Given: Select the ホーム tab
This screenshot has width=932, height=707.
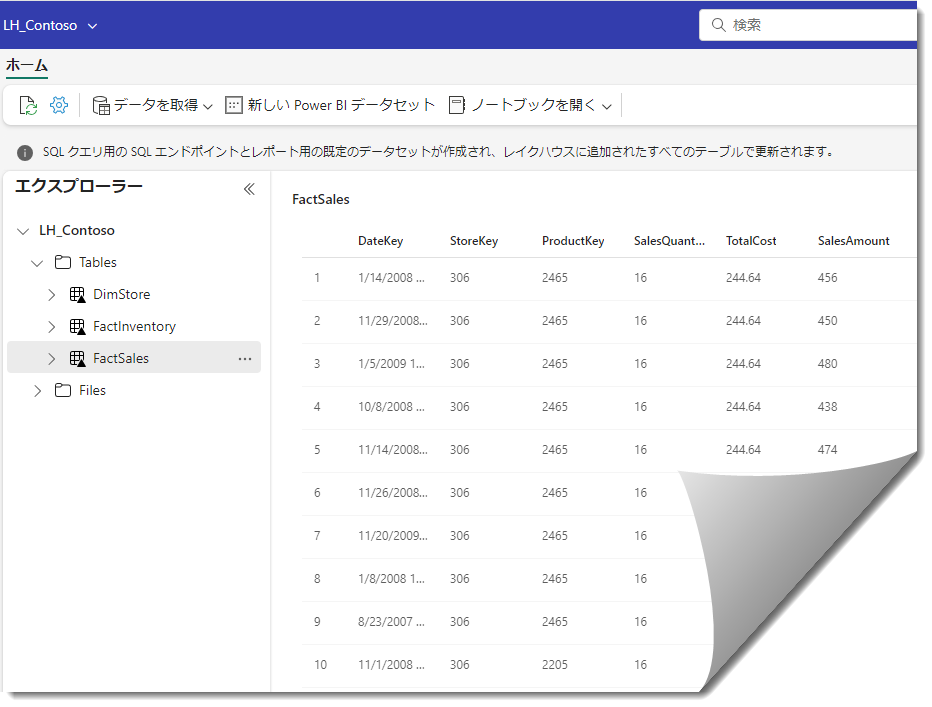Looking at the screenshot, I should coord(27,65).
